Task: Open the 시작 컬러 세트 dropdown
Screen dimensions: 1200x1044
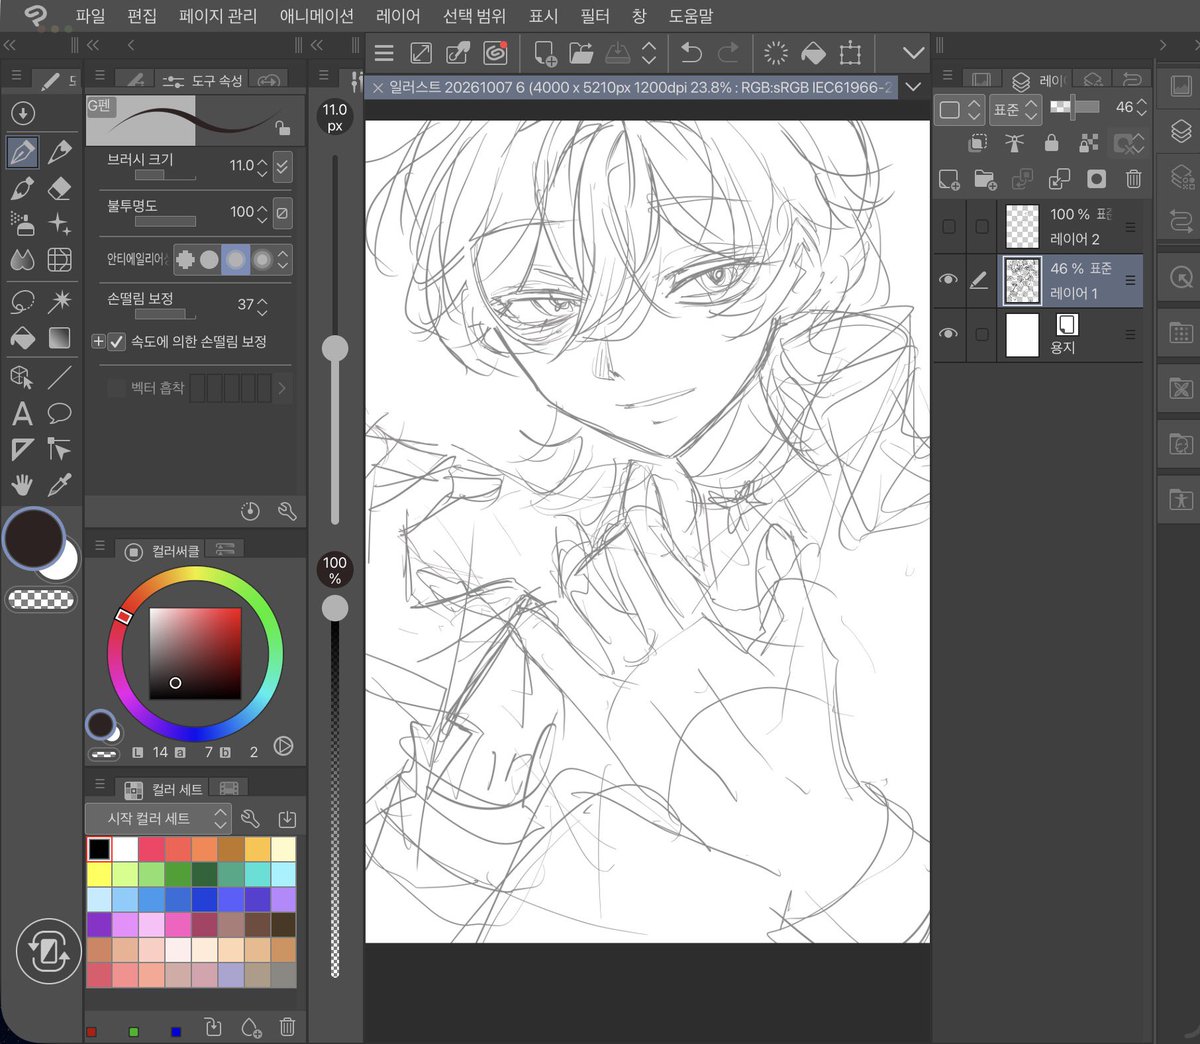Action: 158,819
